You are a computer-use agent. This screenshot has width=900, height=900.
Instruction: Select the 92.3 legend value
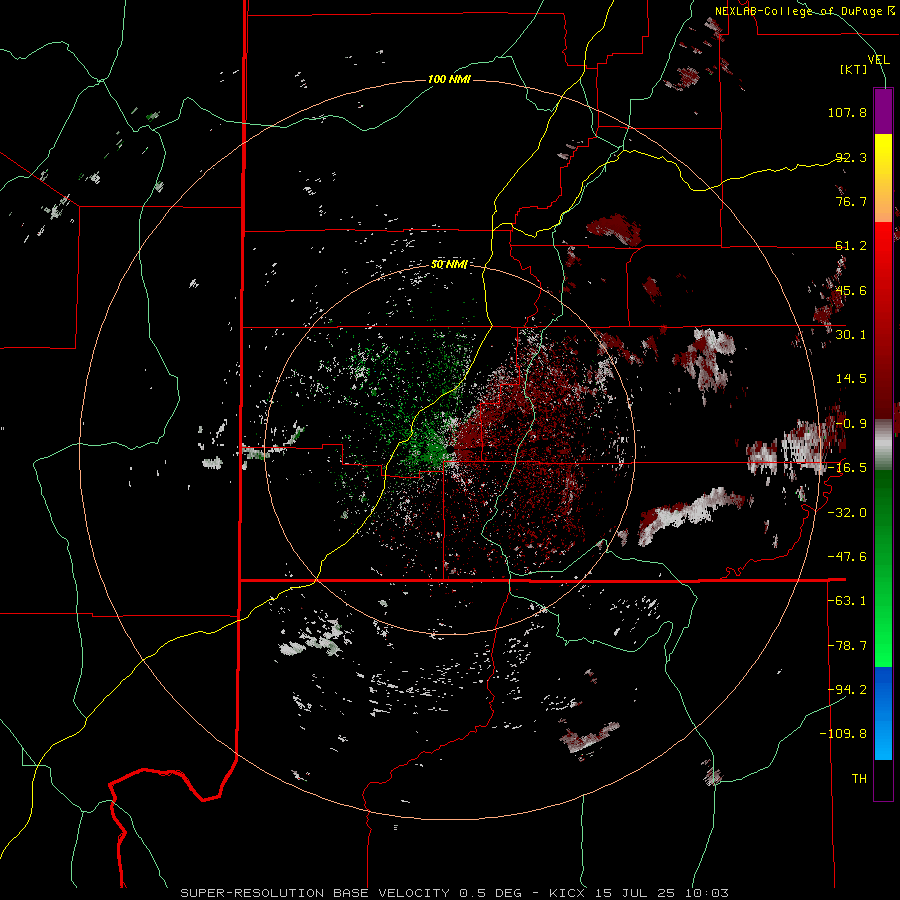coord(851,157)
